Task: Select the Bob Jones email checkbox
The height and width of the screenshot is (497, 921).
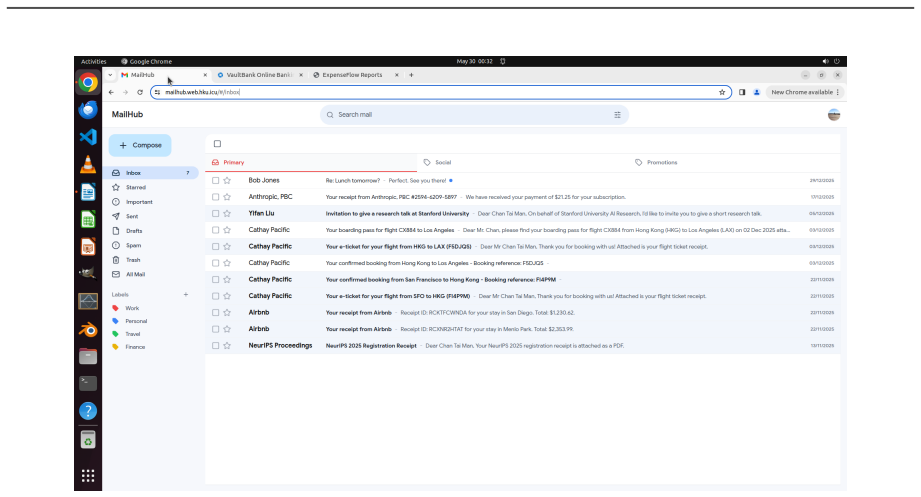Action: 216,180
